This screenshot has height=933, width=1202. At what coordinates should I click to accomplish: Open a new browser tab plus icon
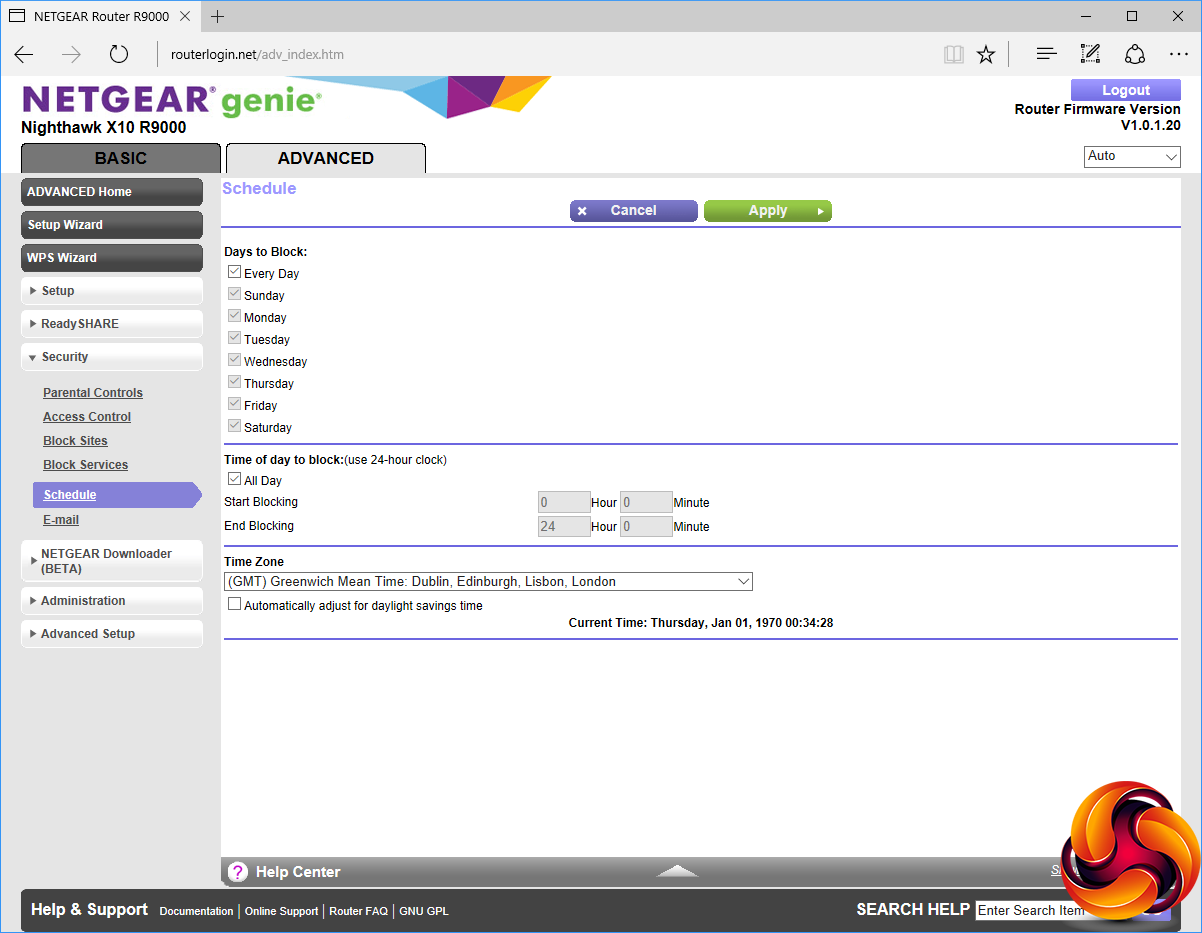pyautogui.click(x=217, y=16)
